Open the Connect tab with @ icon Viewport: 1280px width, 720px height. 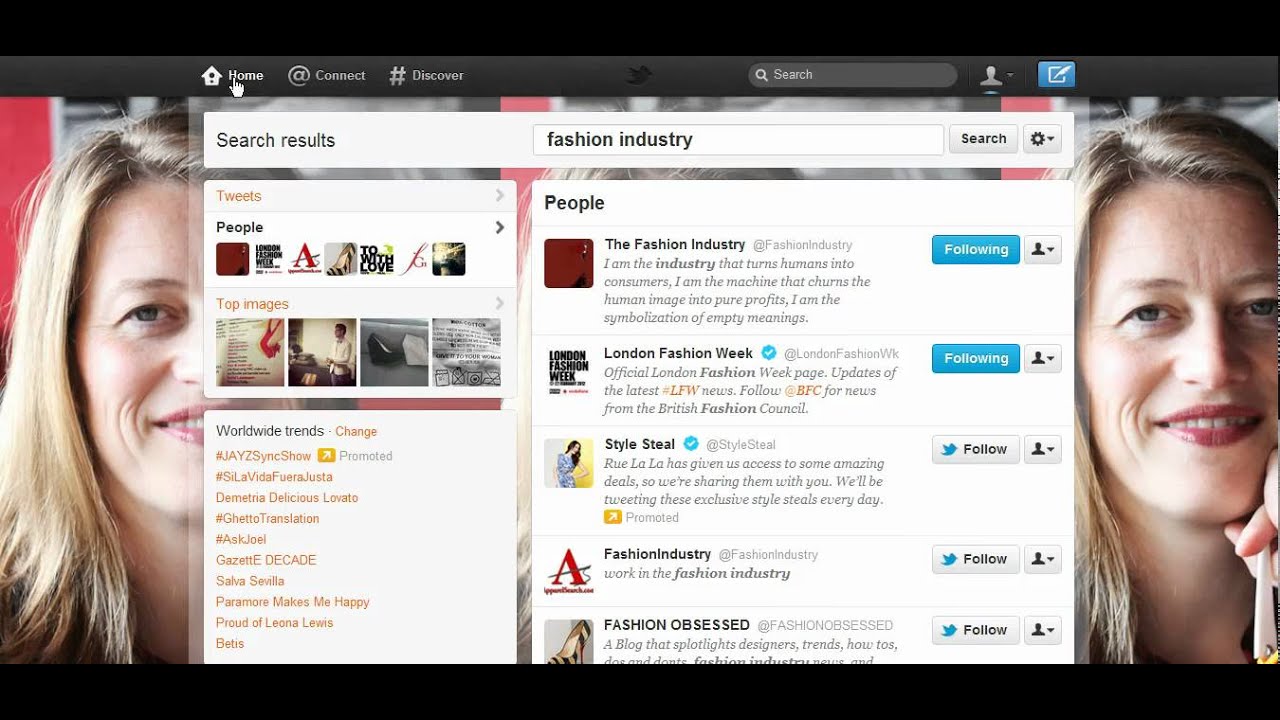327,75
